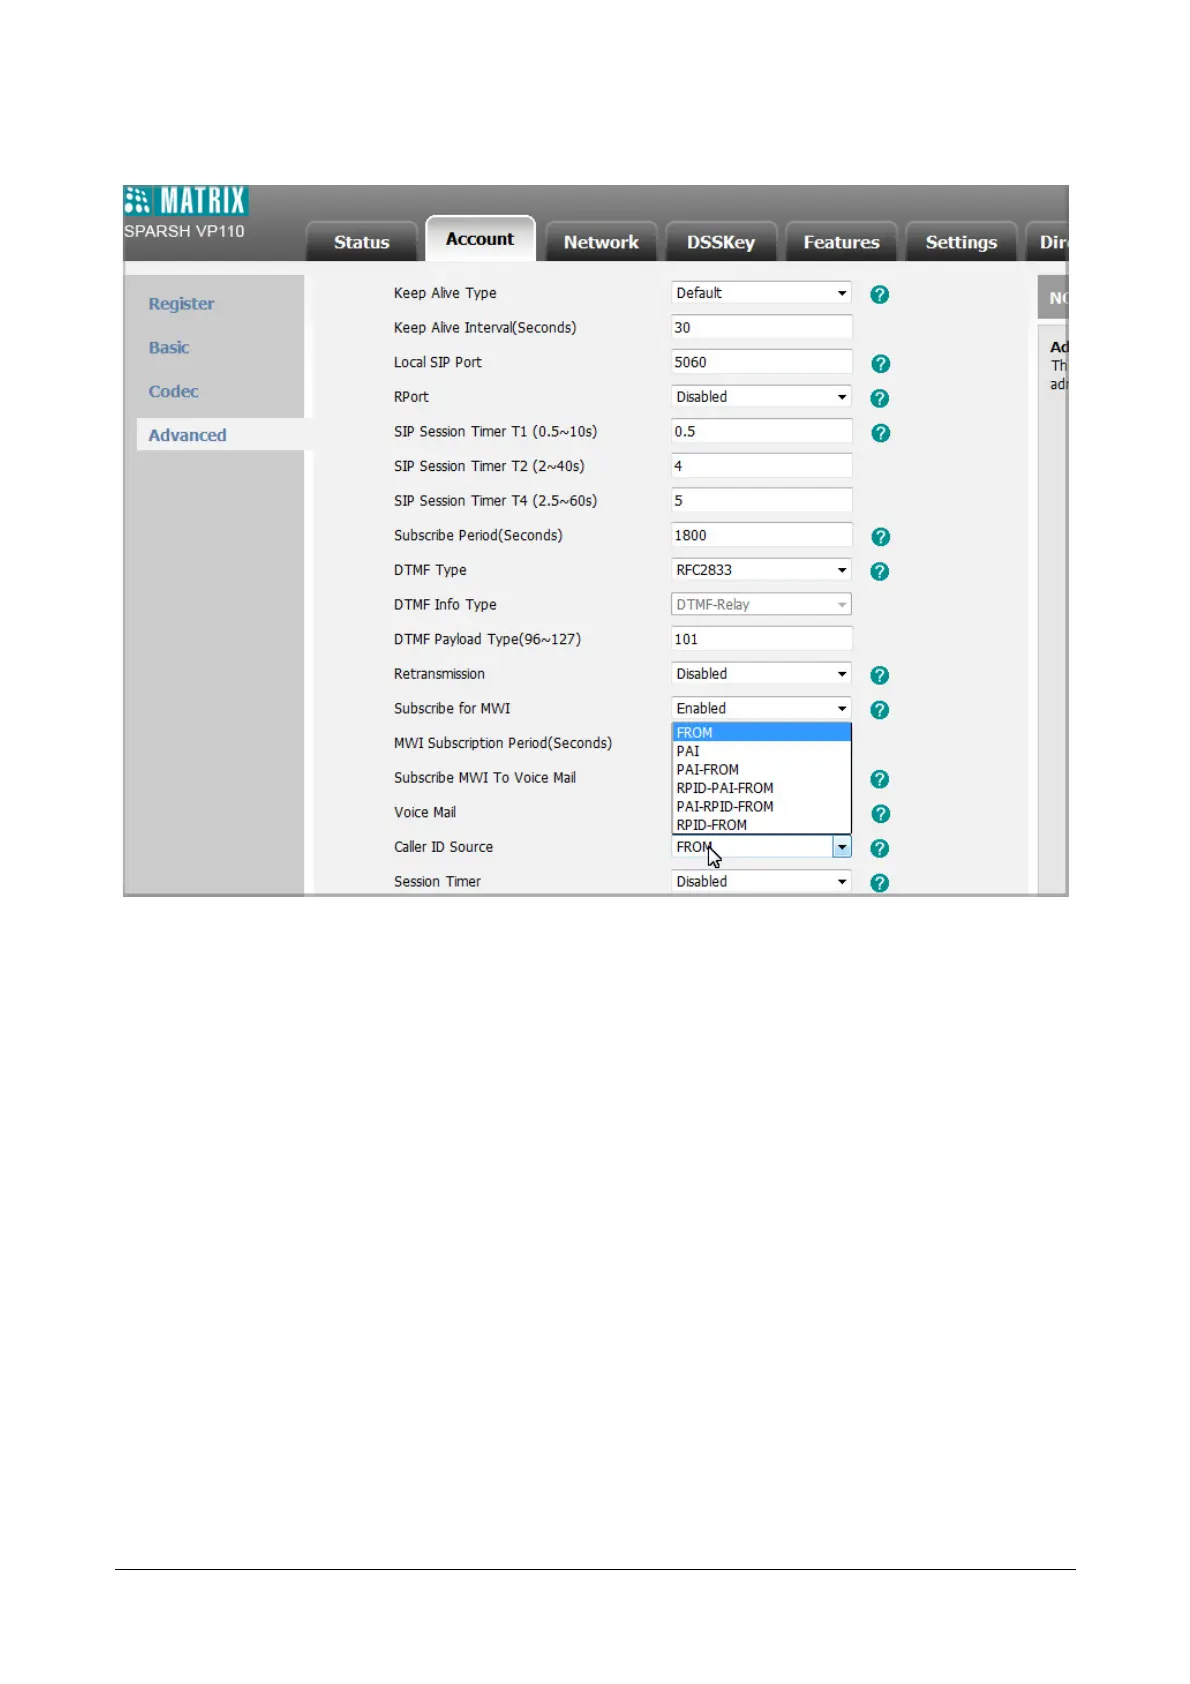The image size is (1190, 1684).
Task: Click the help icon next to Voice Mail
Action: tap(880, 814)
